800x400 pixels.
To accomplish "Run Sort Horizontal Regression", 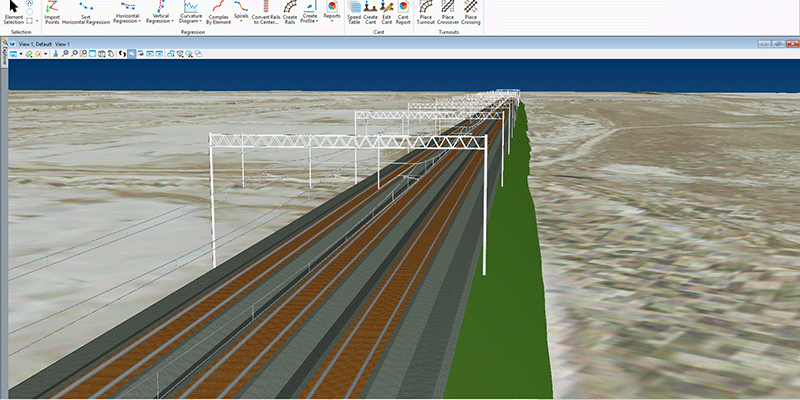I will click(x=86, y=12).
